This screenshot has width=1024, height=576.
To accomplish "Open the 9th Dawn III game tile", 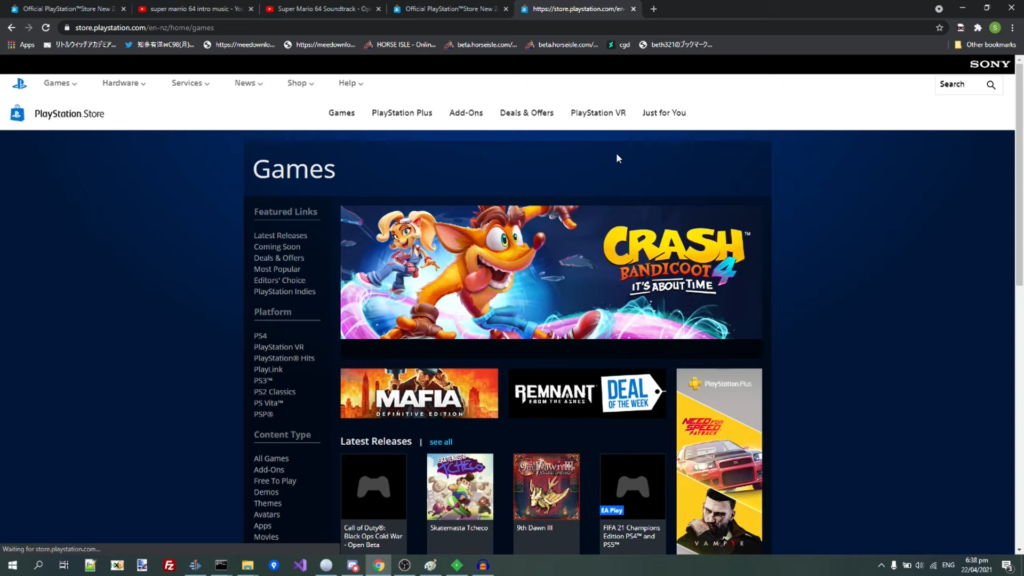I will (x=547, y=504).
